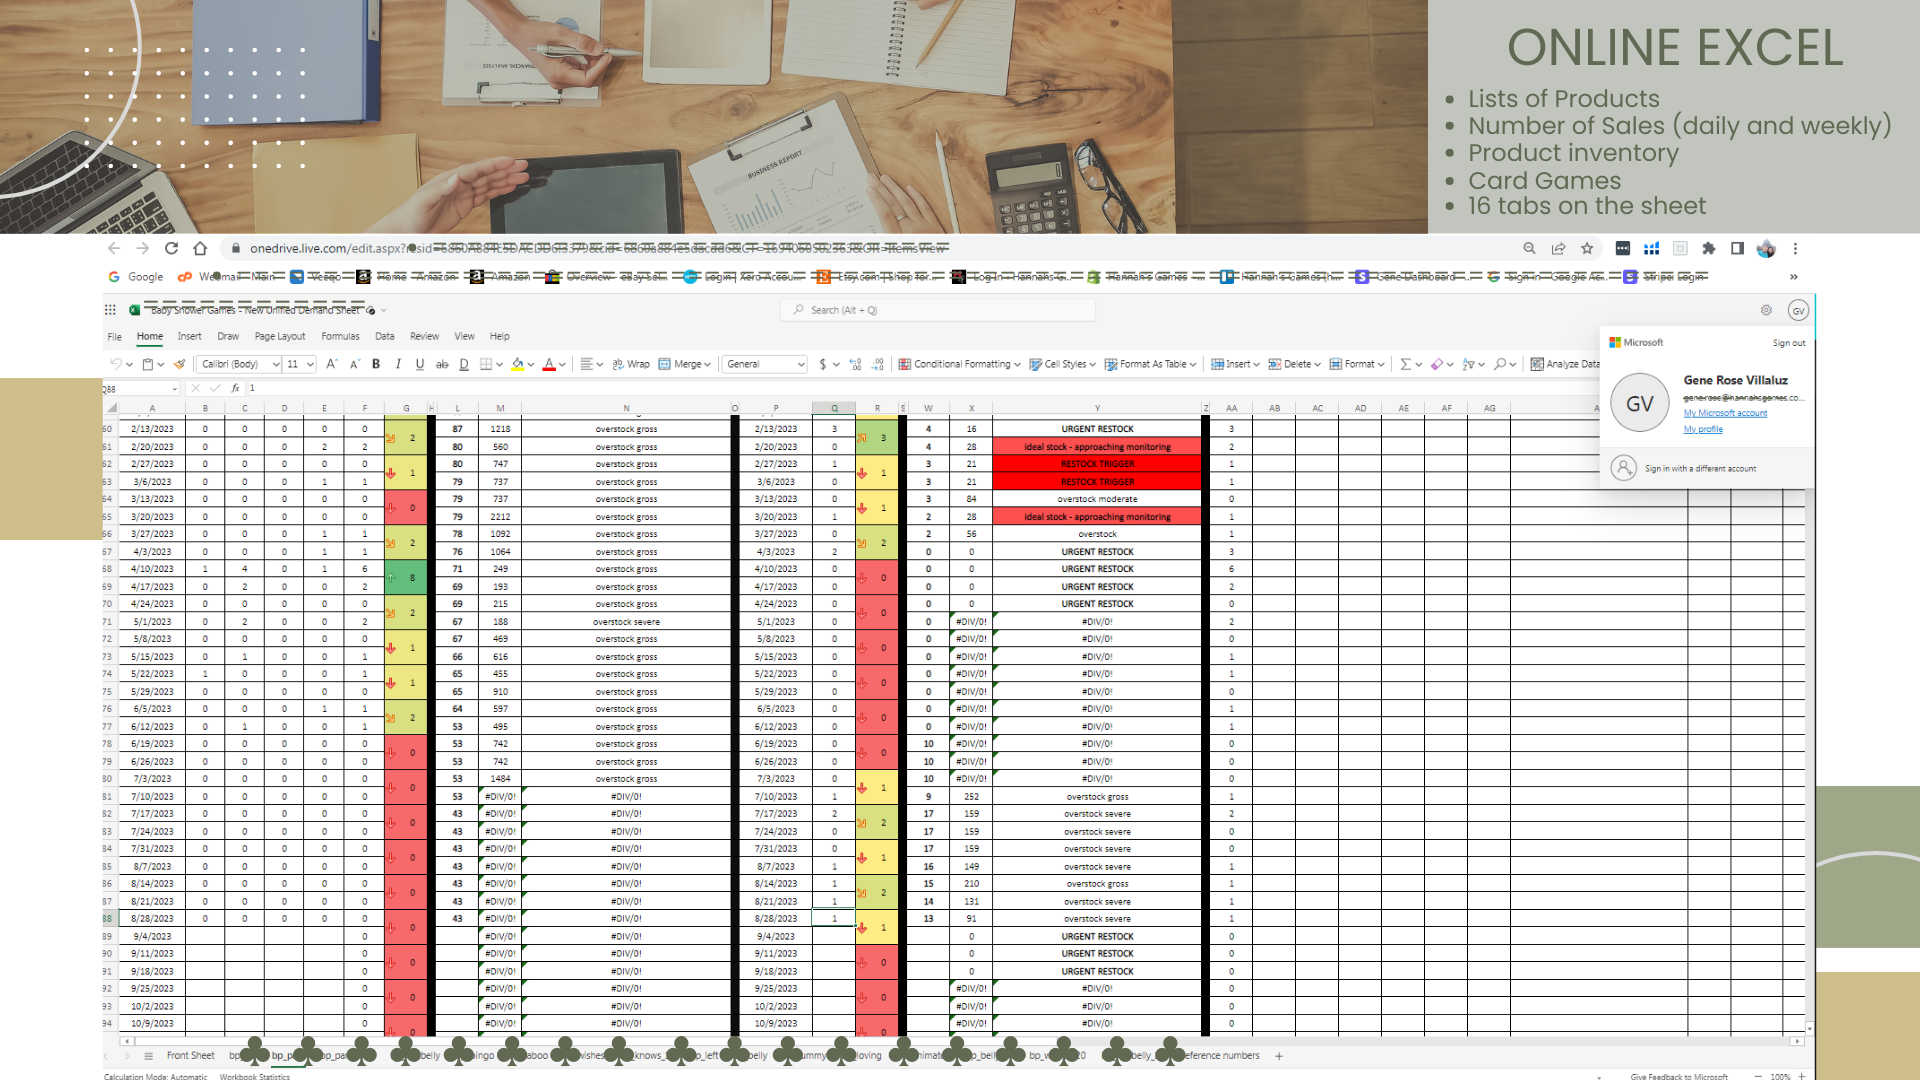Click the strikethrough icon
Screen dimensions: 1920x1080
tap(442, 364)
